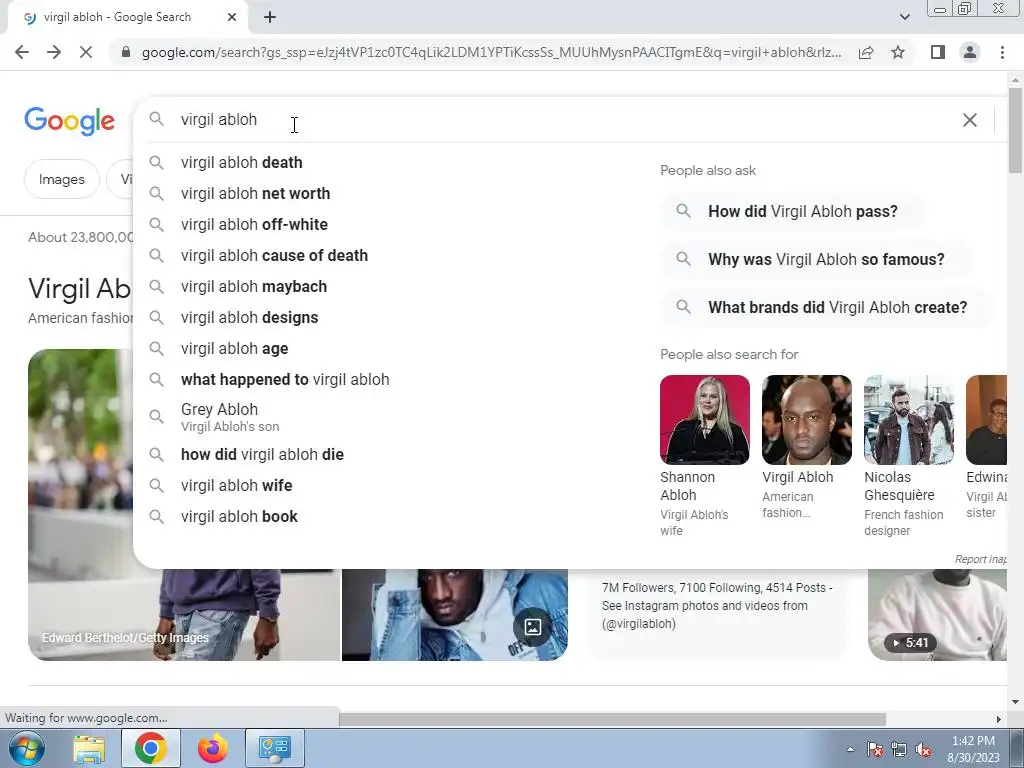Open the Chrome three-dot menu
1024x768 pixels.
[x=1002, y=52]
